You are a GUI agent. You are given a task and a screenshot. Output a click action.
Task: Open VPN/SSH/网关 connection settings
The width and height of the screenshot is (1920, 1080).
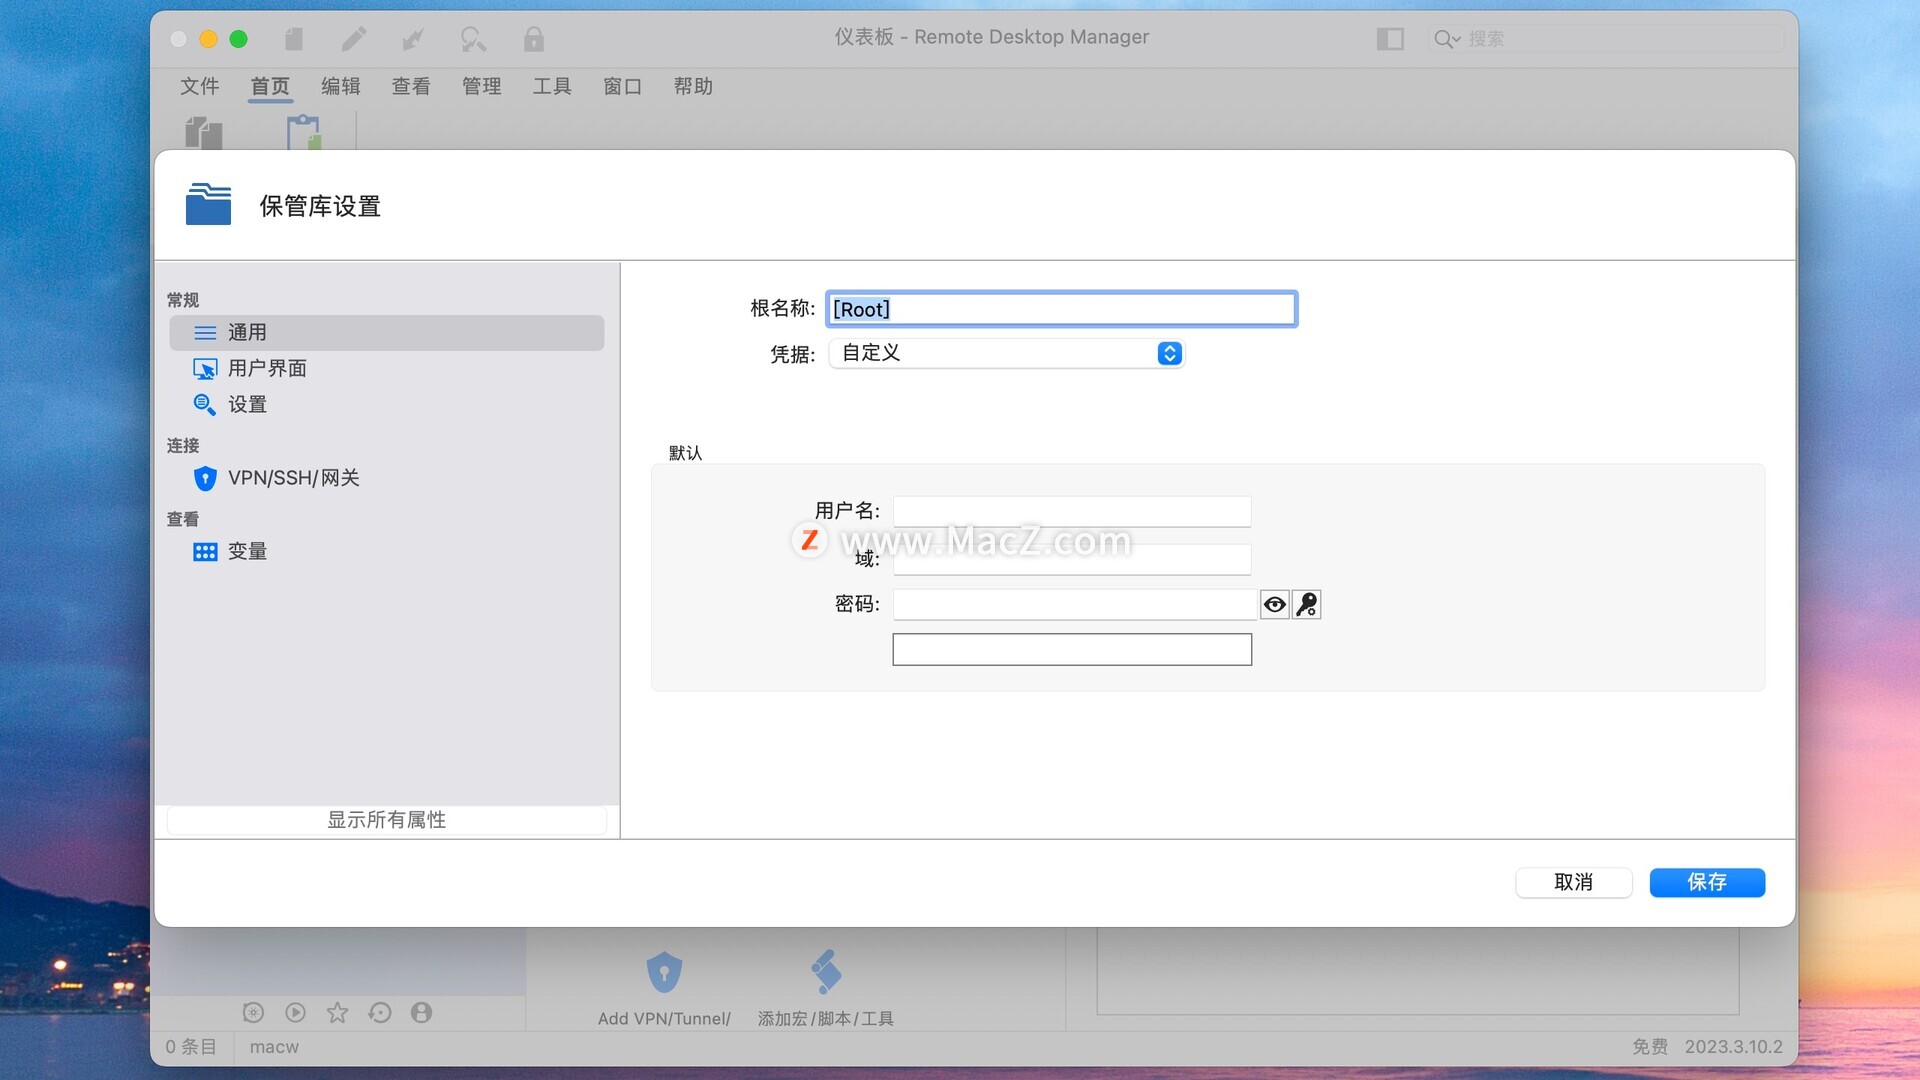pos(292,478)
